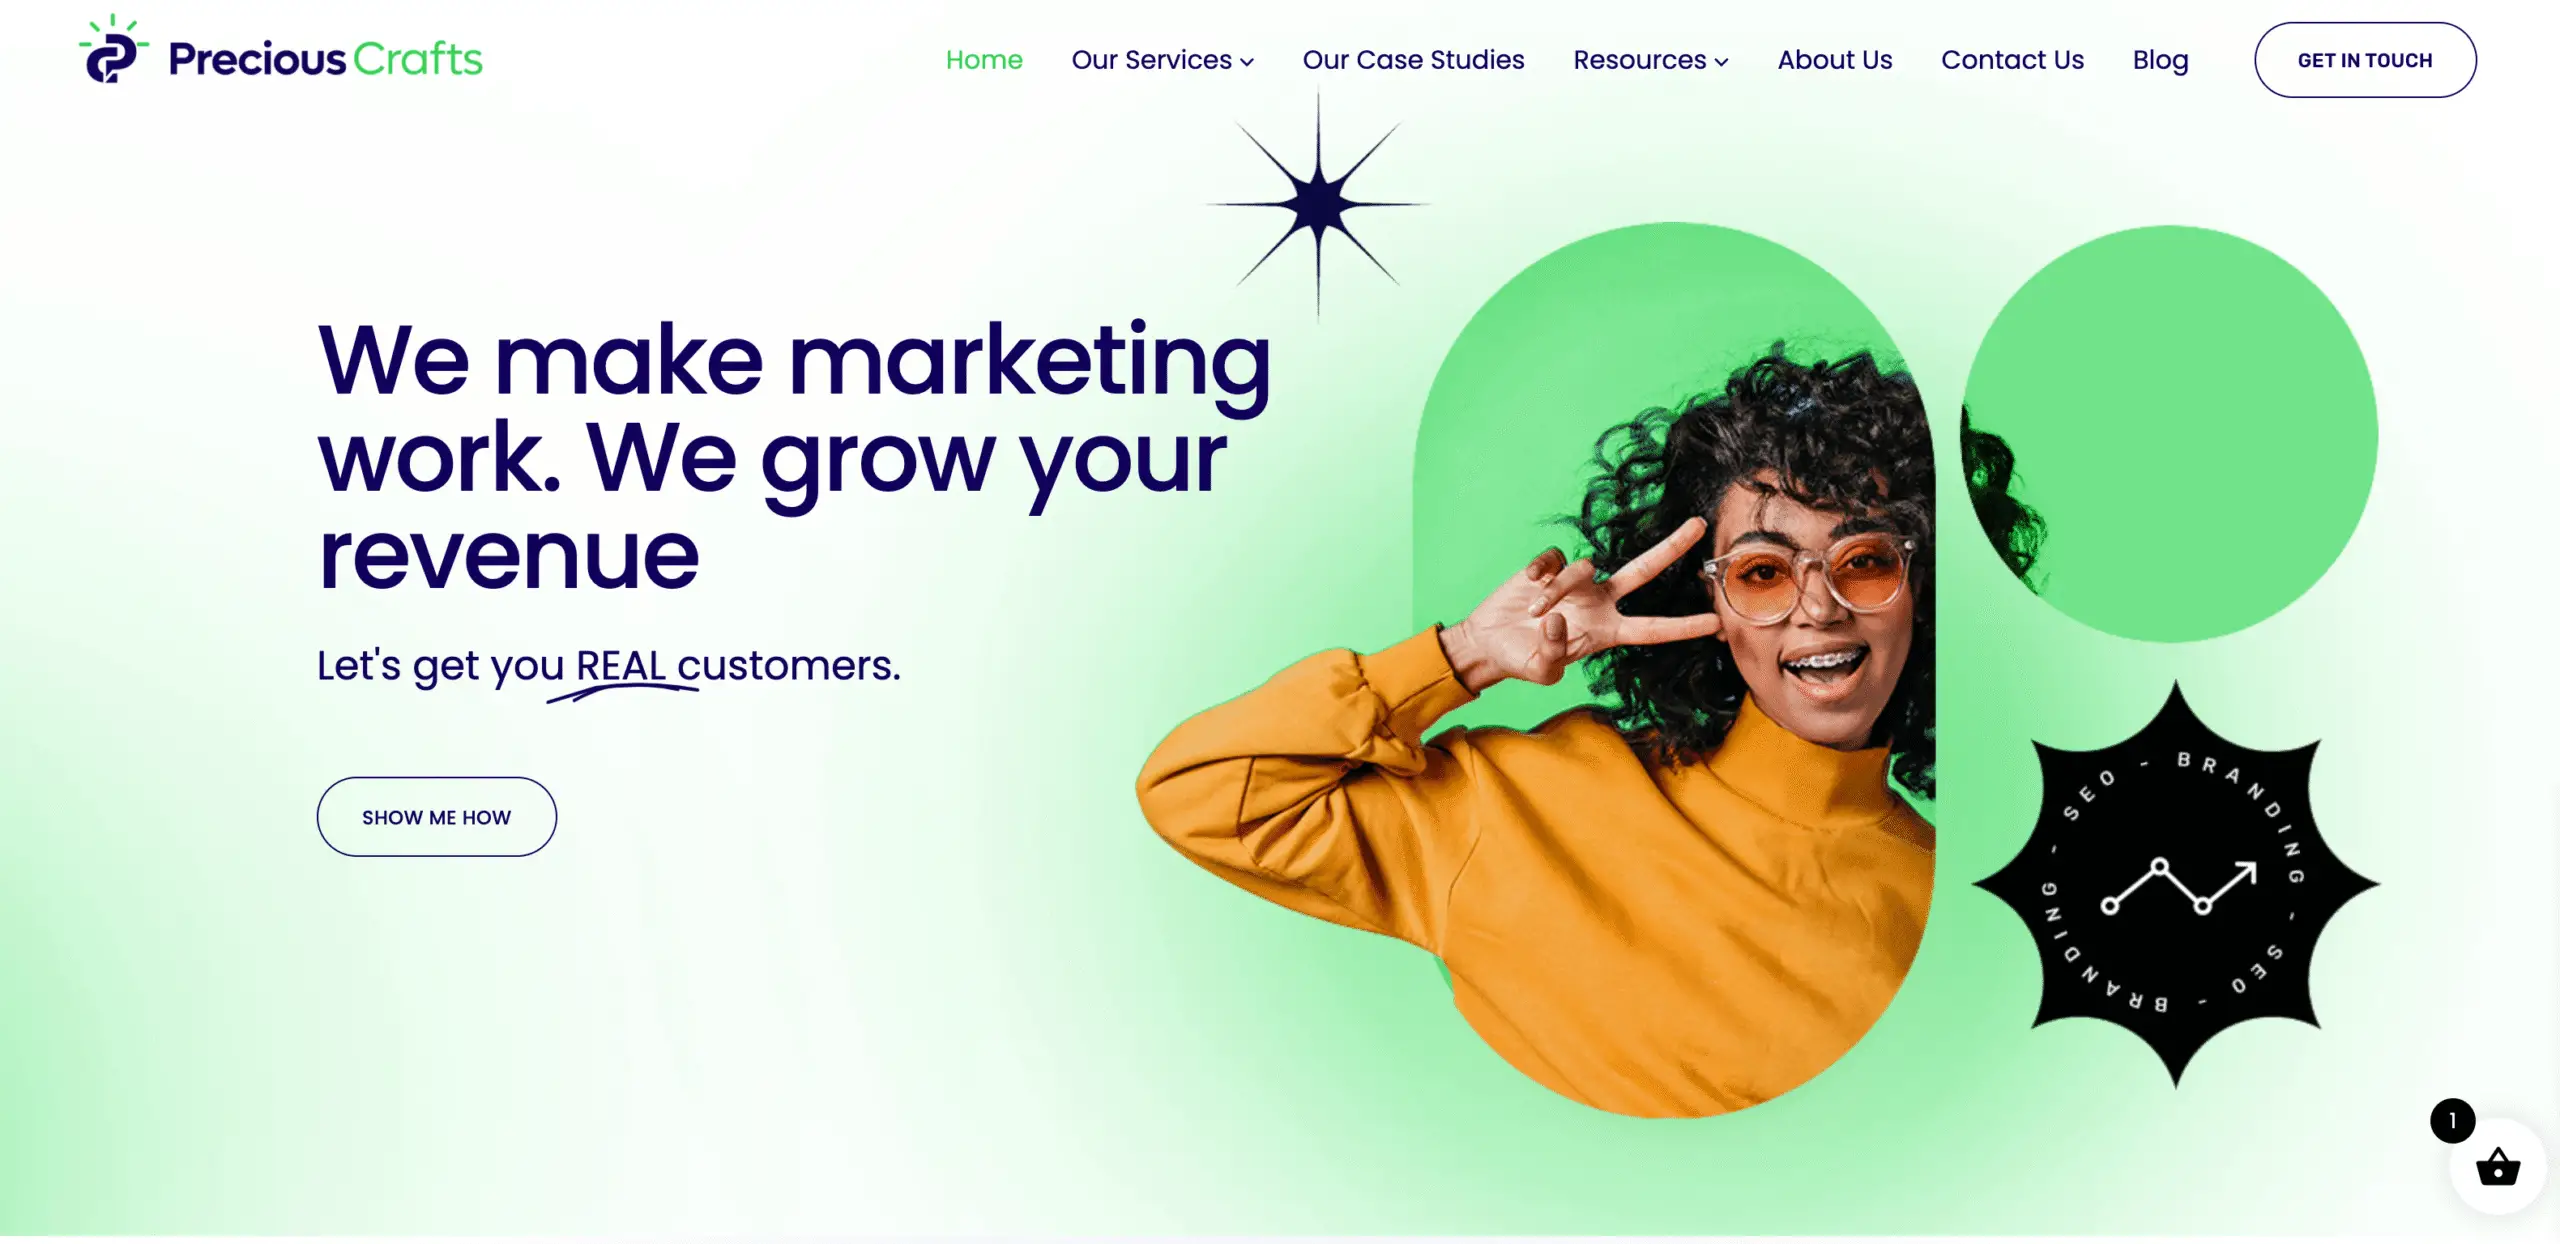This screenshot has height=1244, width=2560.
Task: Expand the Our Services chevron
Action: pos(1247,62)
